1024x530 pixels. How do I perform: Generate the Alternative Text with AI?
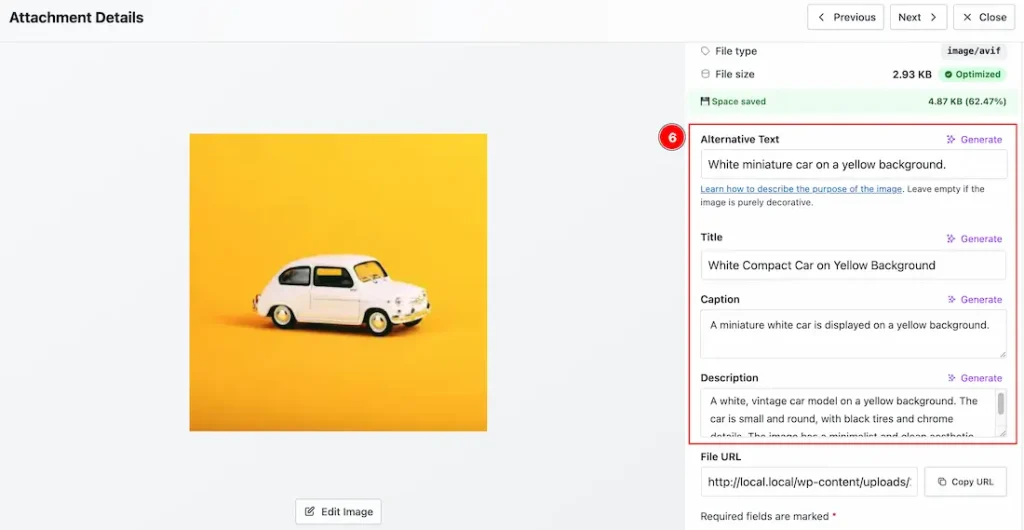pyautogui.click(x=974, y=139)
